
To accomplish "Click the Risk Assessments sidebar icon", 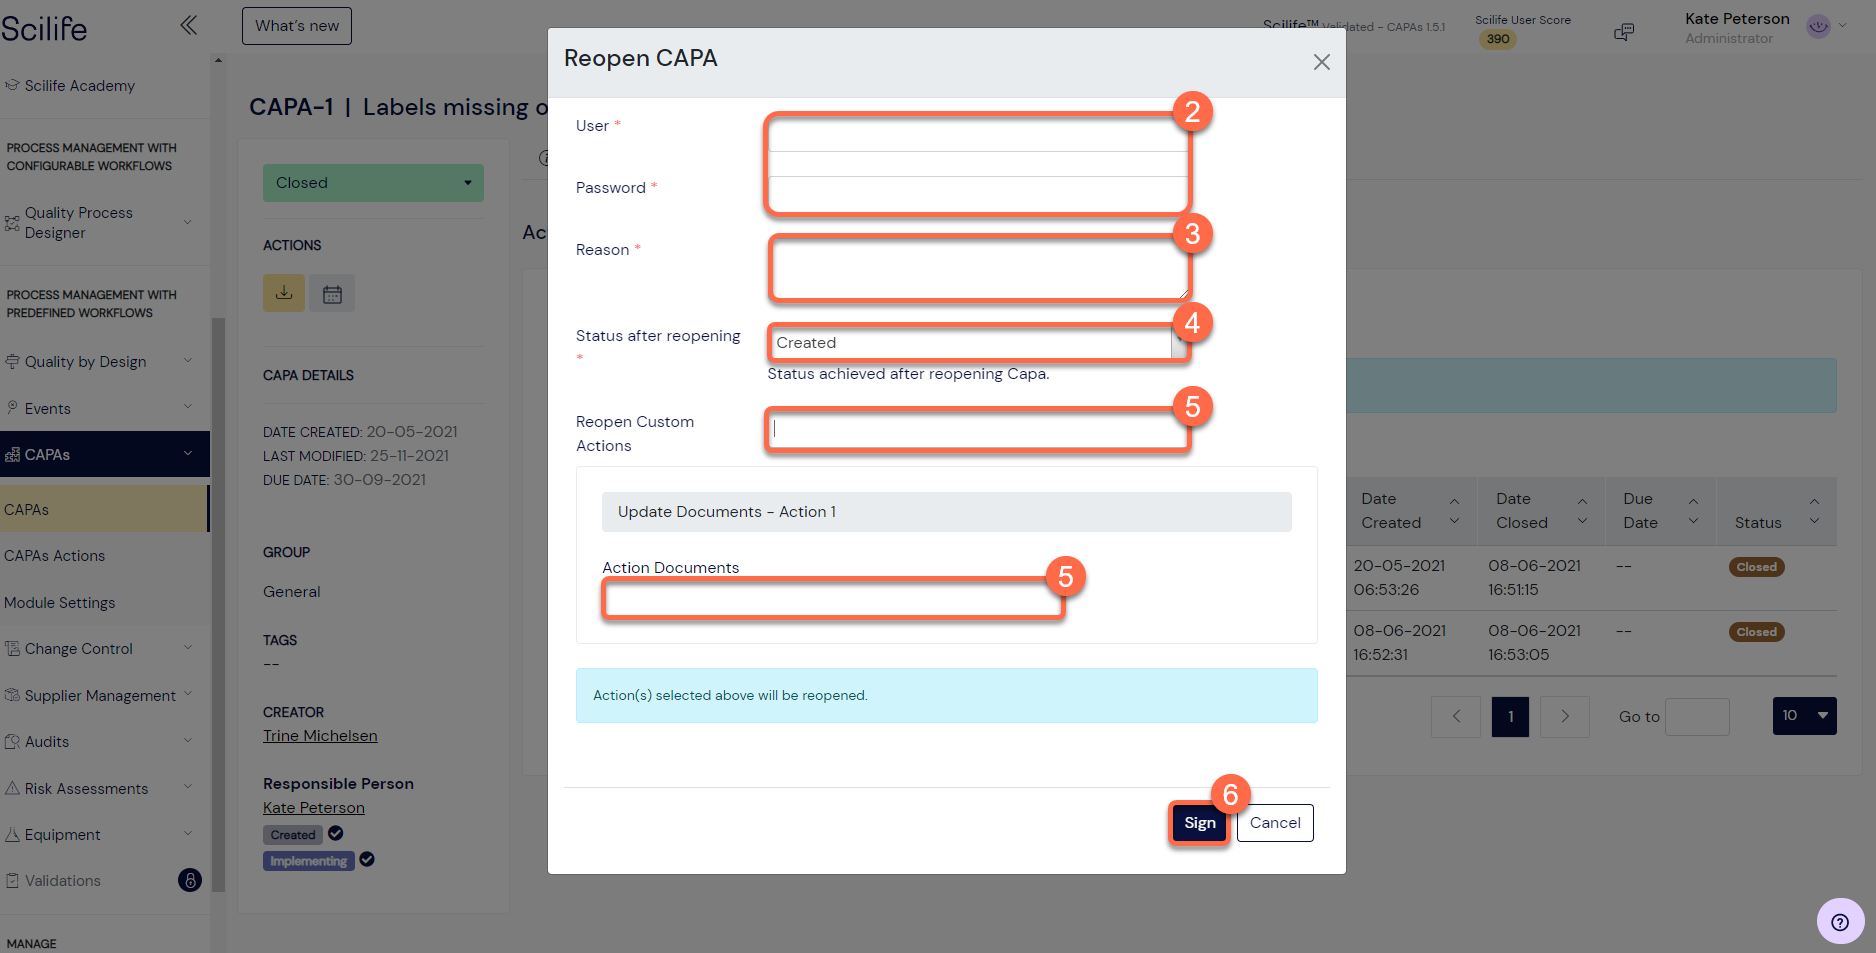I will point(12,789).
